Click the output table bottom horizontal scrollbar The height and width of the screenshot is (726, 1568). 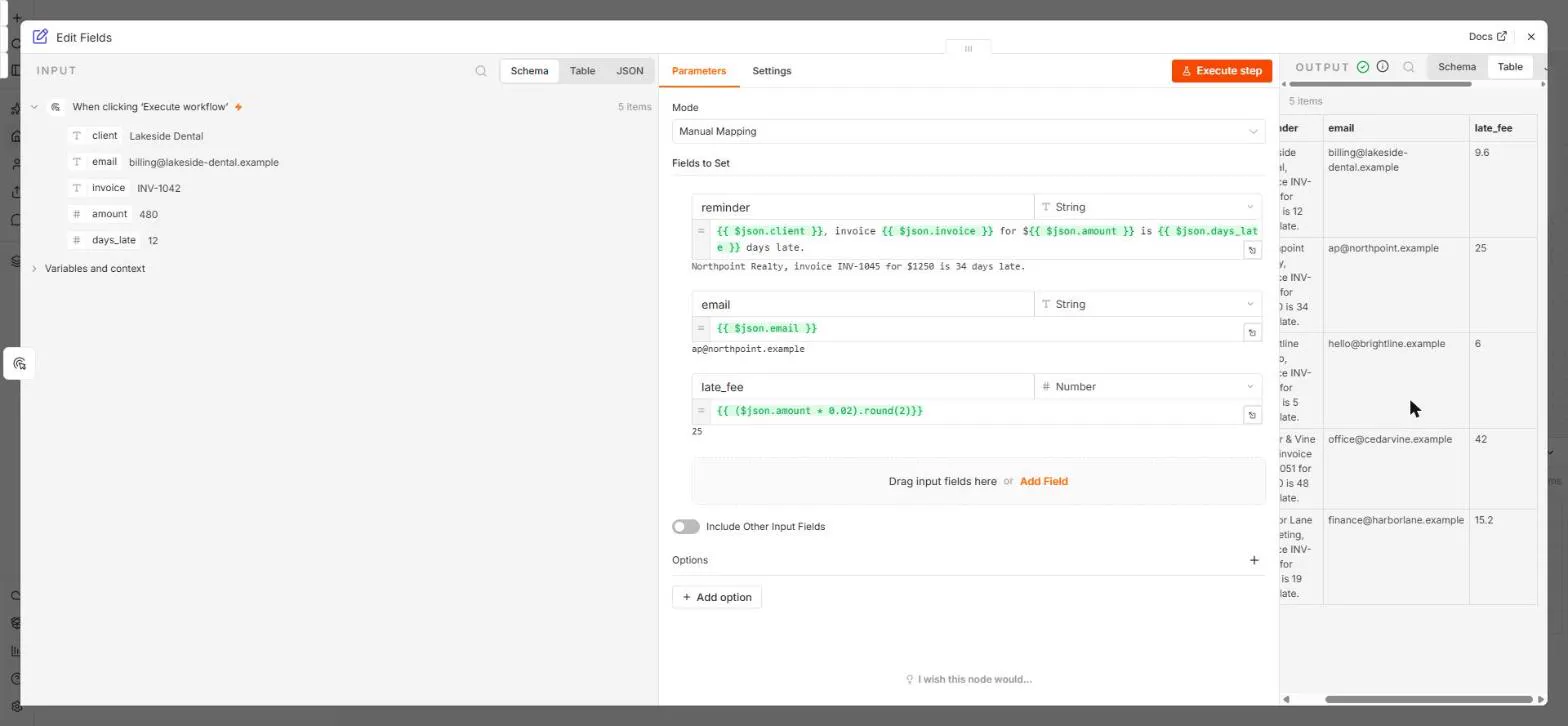coord(1429,699)
